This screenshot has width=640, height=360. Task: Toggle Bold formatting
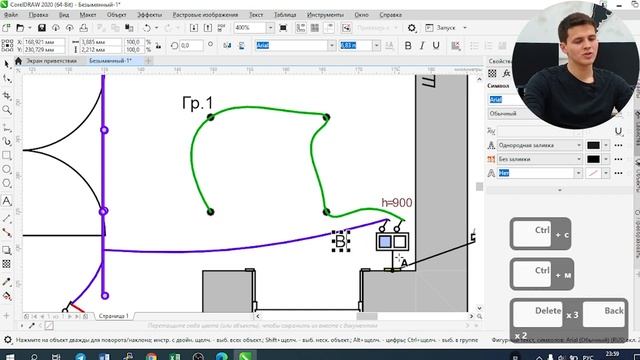coord(408,46)
